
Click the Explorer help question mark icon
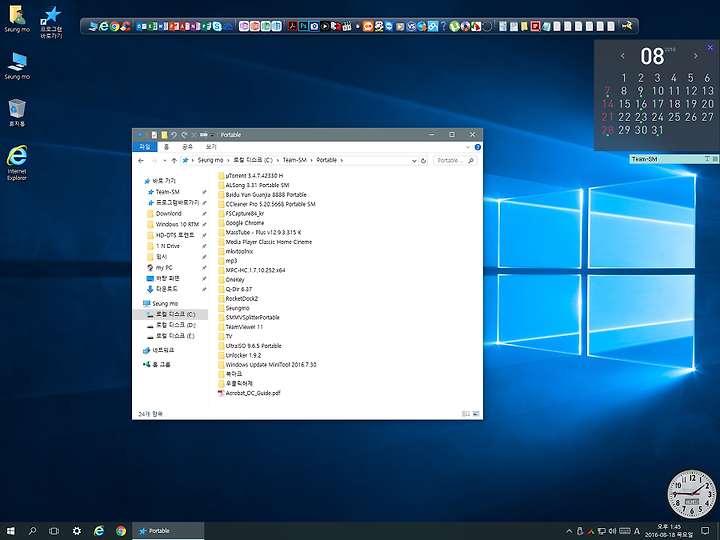pos(478,147)
